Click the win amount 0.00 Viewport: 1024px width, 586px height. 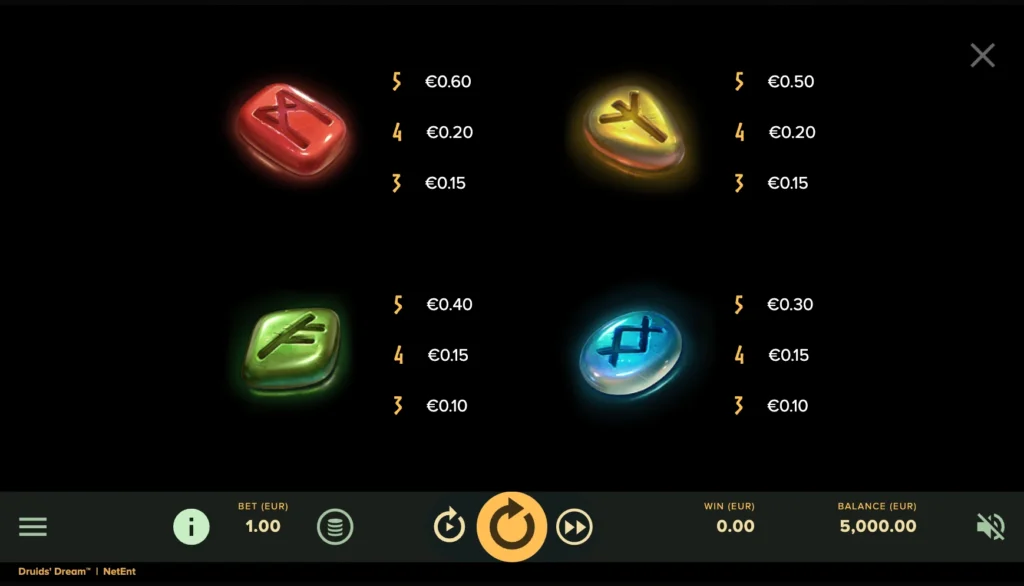735,526
